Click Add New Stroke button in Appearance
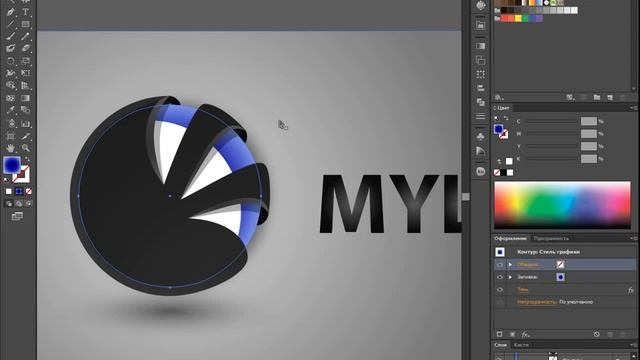The image size is (640, 360). 499,334
